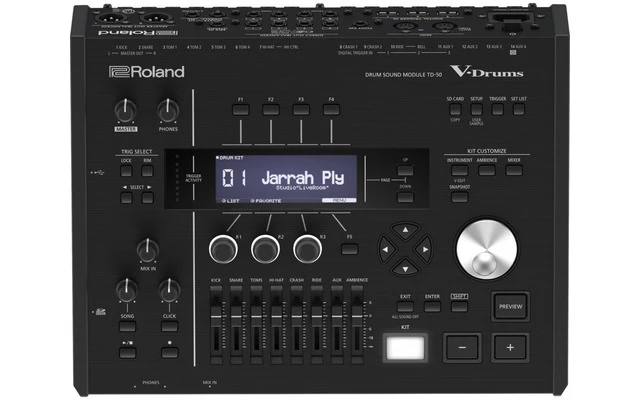
Task: Decrease value with minus button
Action: pyautogui.click(x=462, y=348)
